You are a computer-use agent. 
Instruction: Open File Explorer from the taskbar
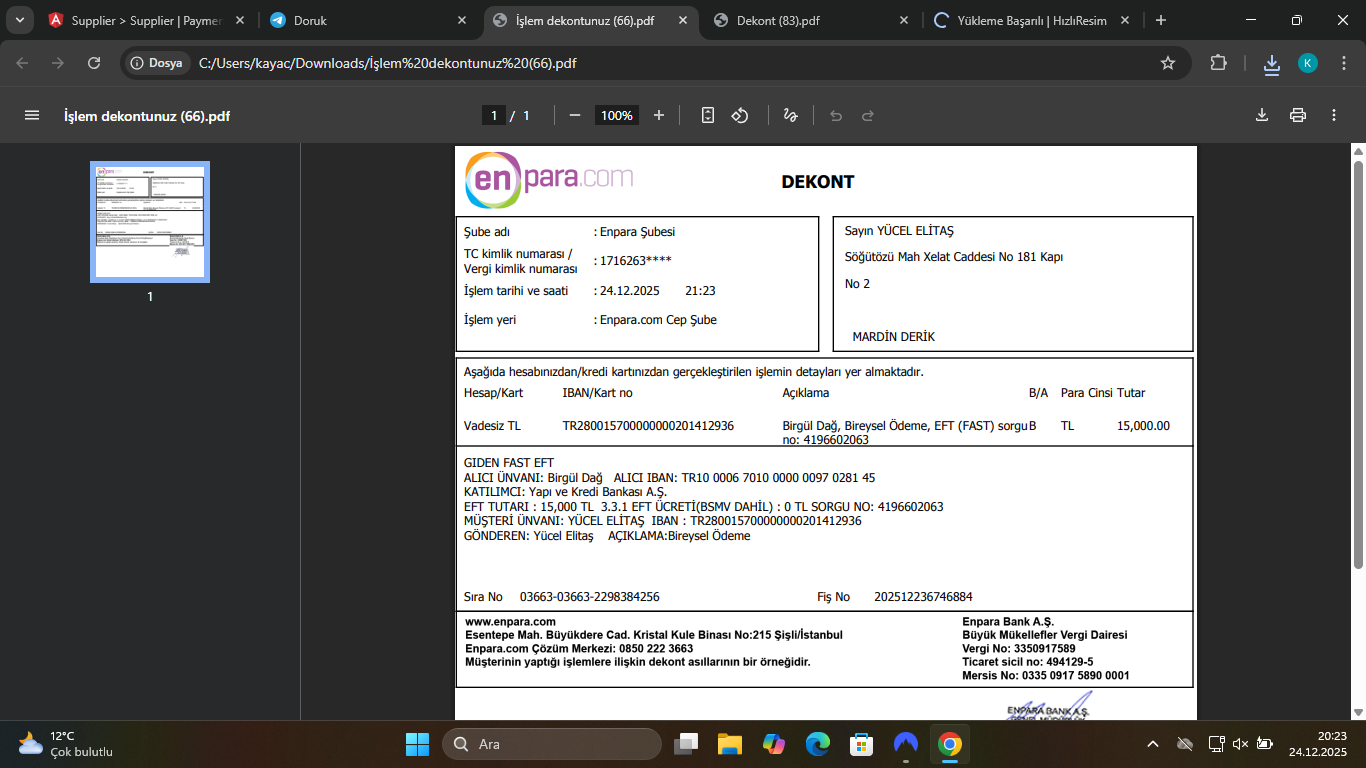(x=729, y=744)
